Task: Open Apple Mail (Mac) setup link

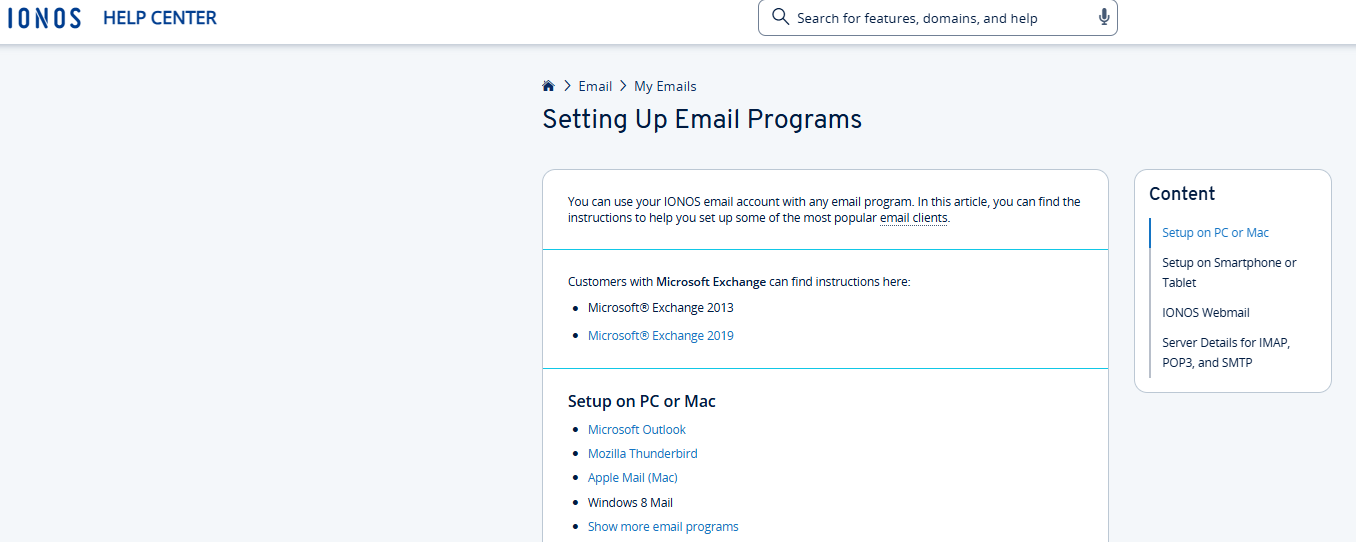Action: (633, 478)
